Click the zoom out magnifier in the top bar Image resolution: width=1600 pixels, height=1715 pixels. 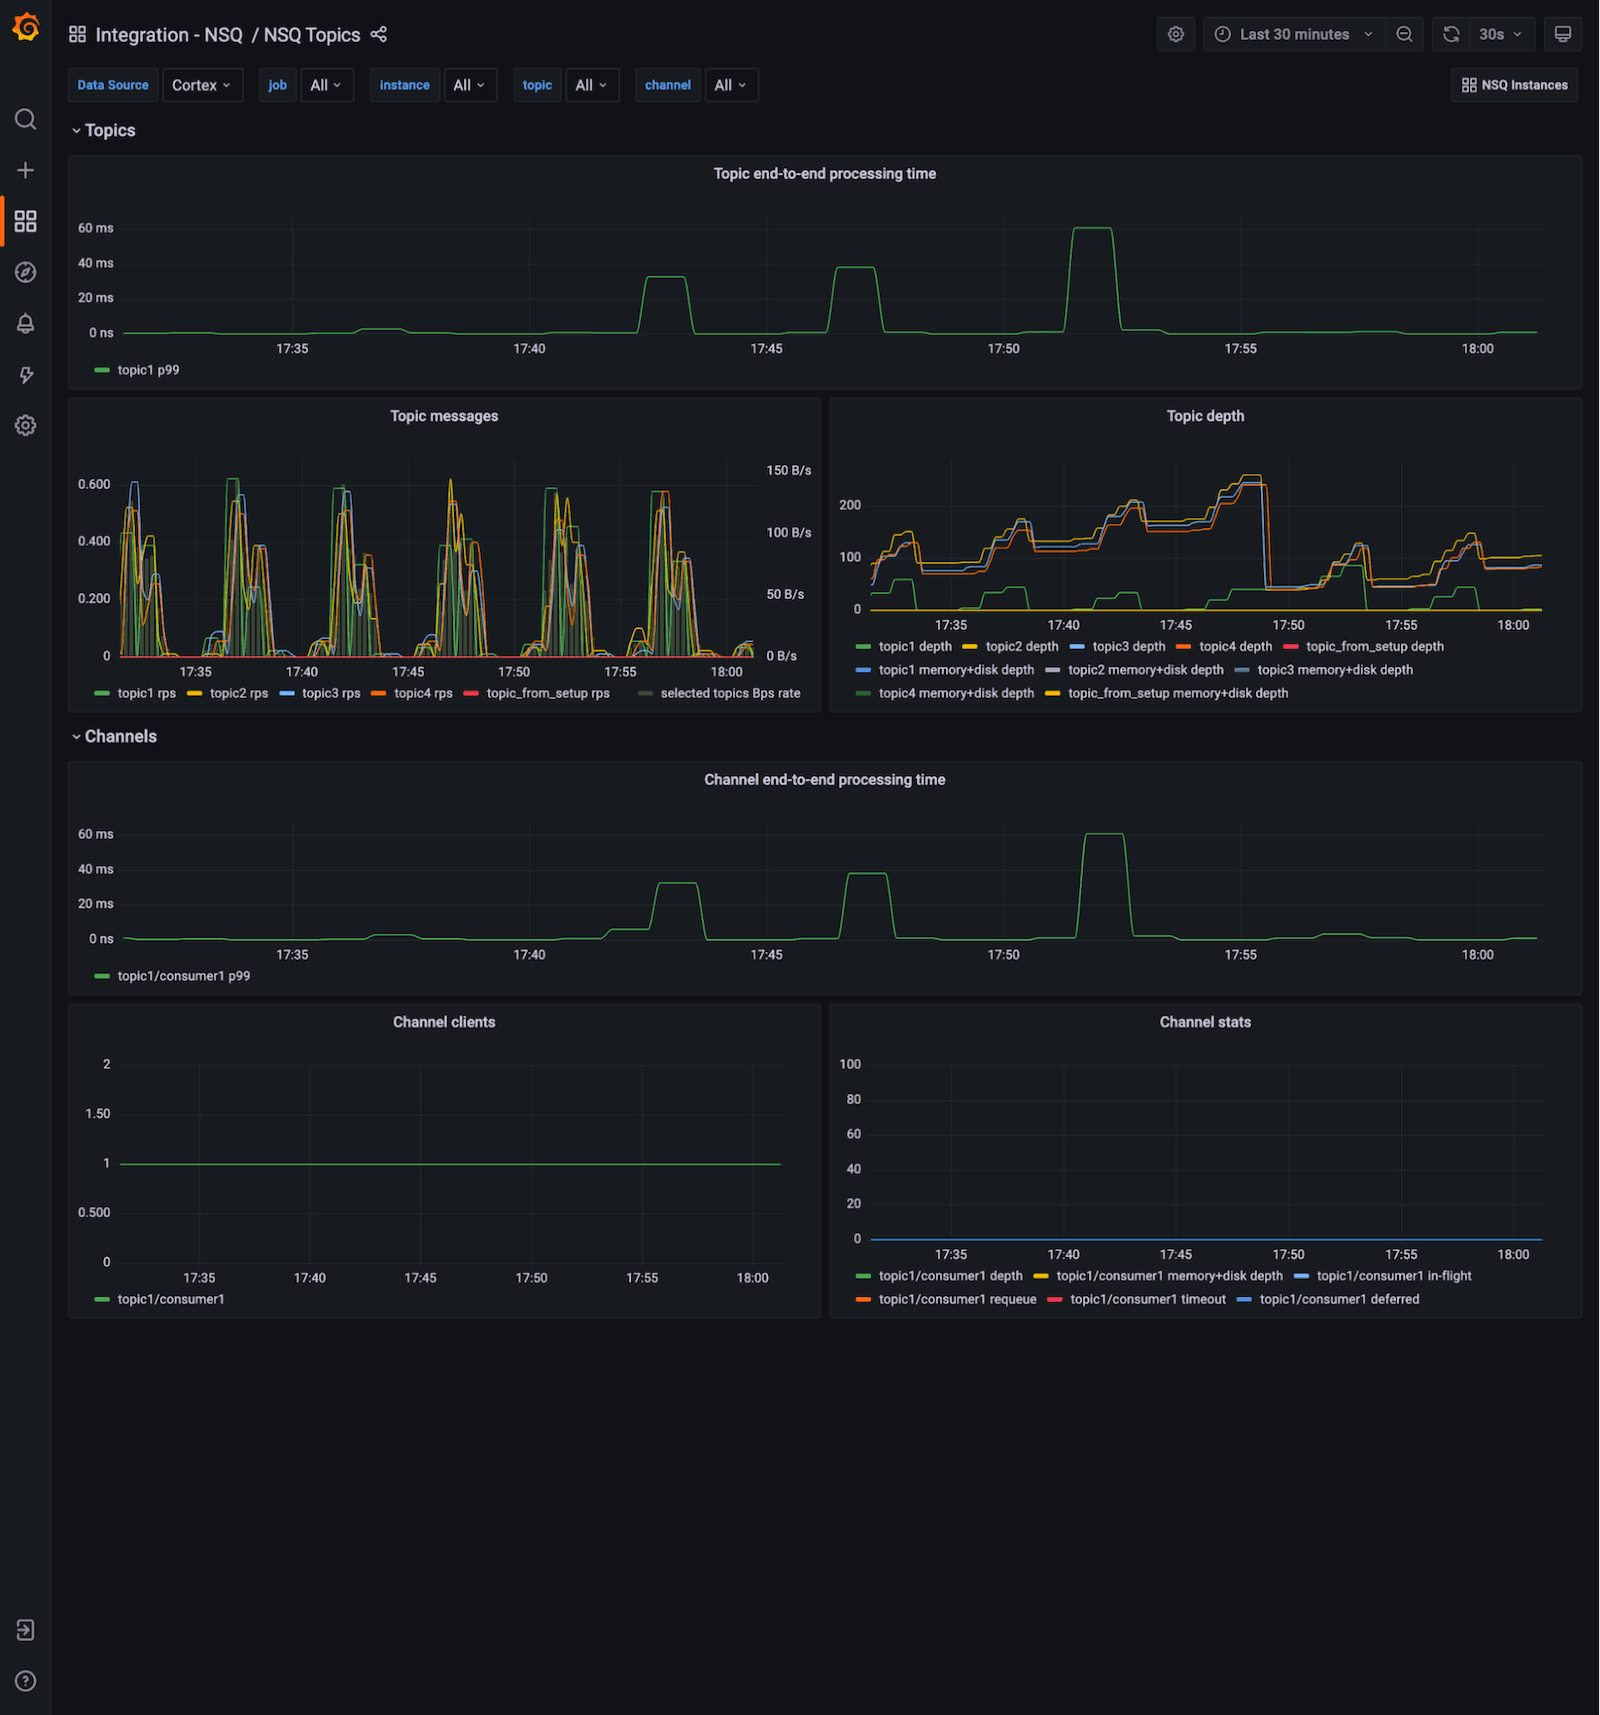click(1404, 33)
